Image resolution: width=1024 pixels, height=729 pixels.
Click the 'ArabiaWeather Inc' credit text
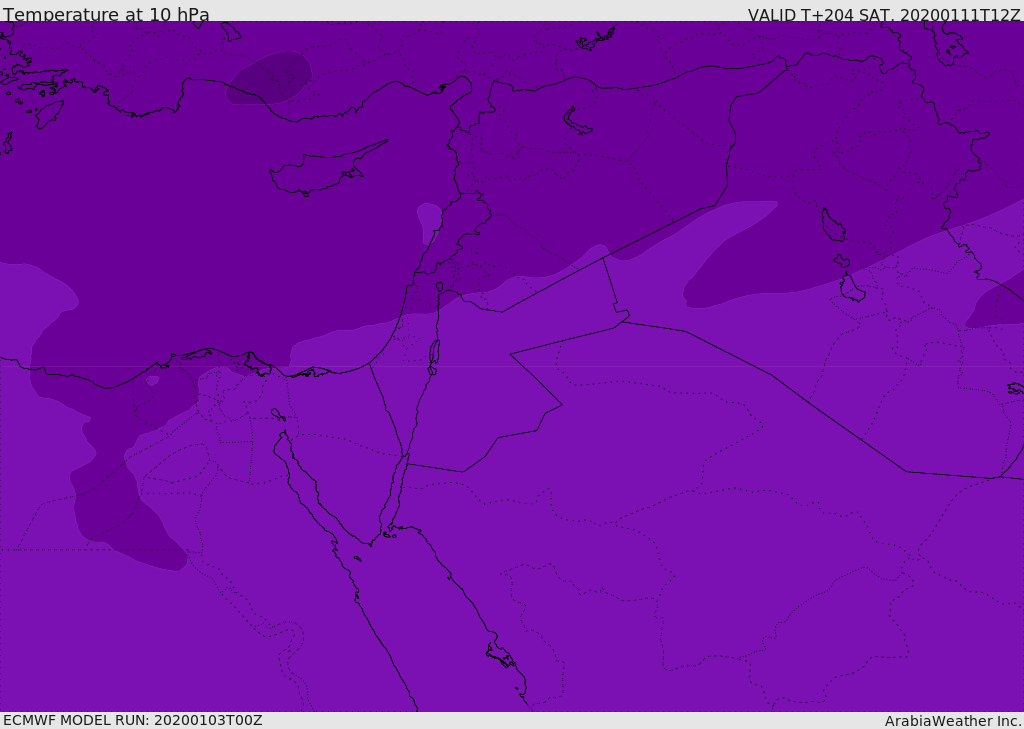pos(952,721)
